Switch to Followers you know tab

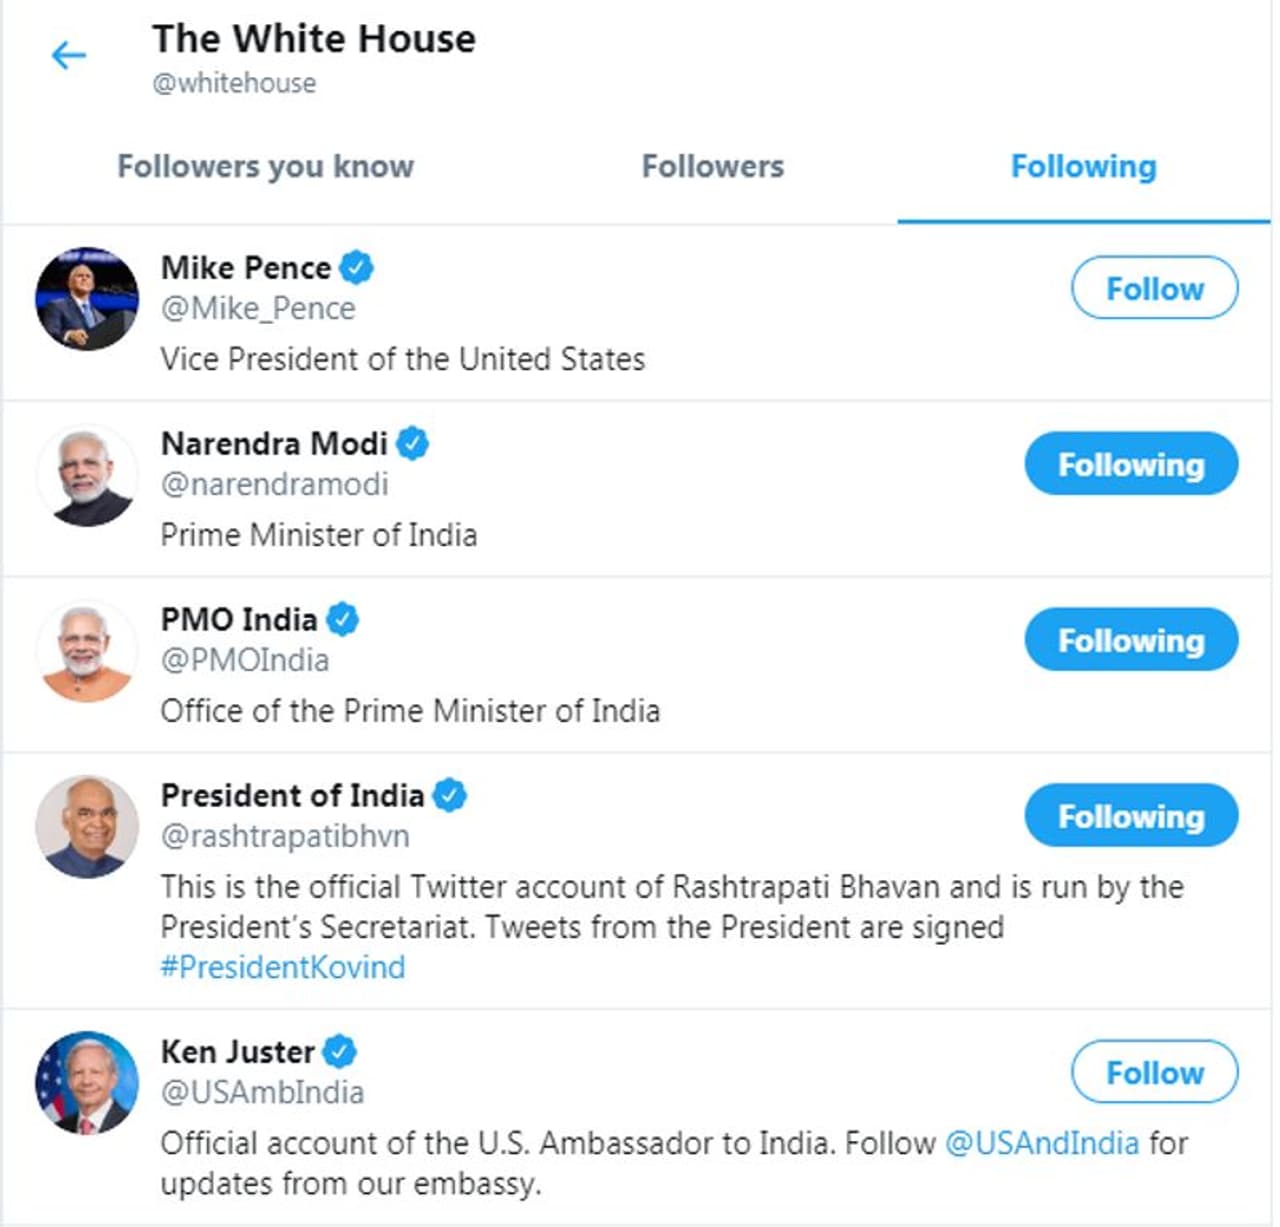click(x=265, y=166)
